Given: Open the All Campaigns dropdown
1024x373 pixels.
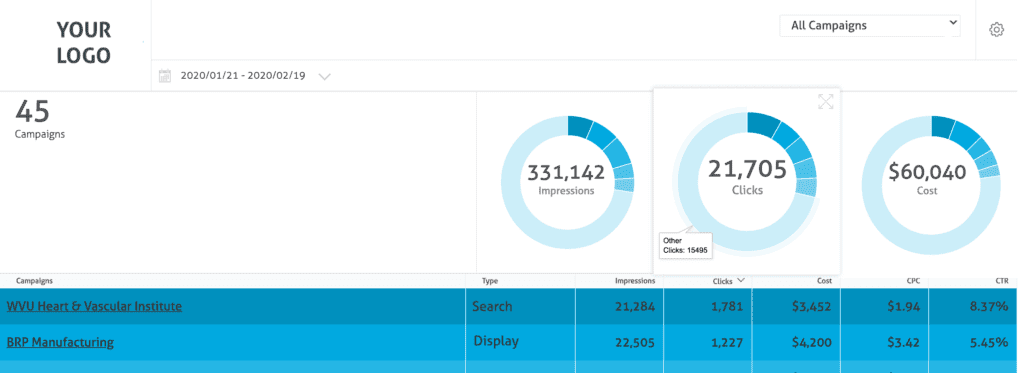Looking at the screenshot, I should [x=869, y=26].
